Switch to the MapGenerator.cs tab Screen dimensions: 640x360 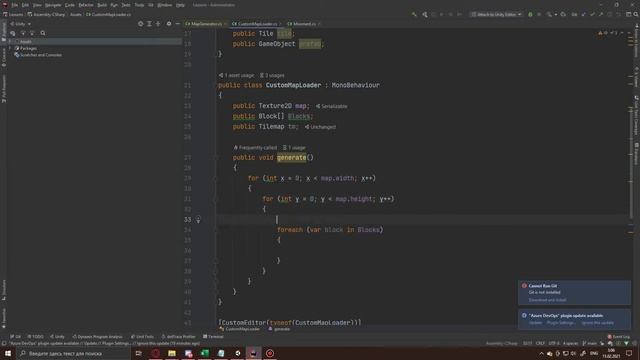206,24
